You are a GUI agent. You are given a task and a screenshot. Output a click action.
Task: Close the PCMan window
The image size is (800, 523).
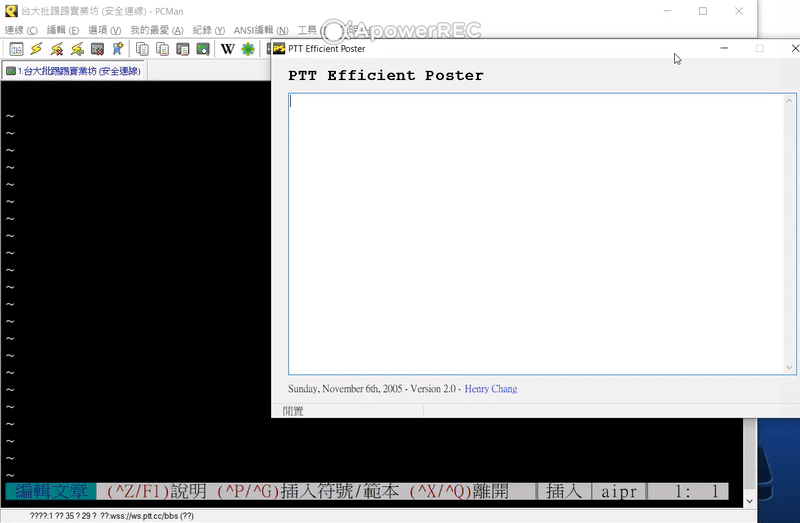[739, 11]
